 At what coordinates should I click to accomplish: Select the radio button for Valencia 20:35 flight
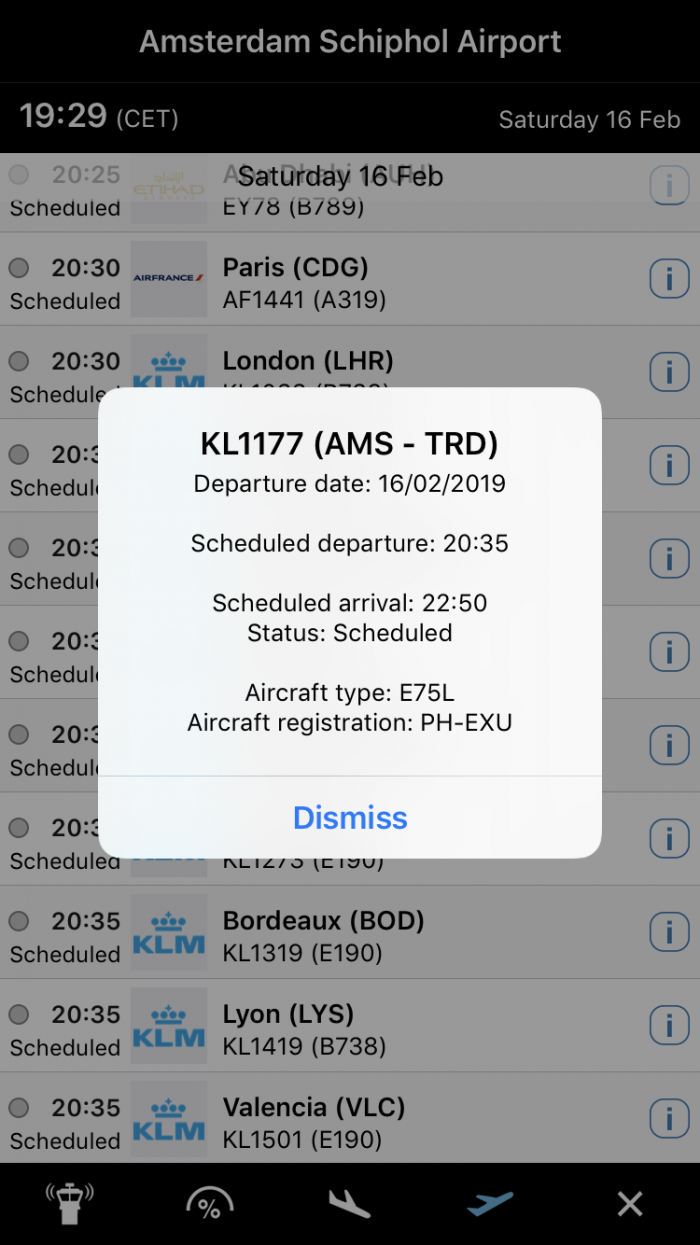click(19, 1108)
